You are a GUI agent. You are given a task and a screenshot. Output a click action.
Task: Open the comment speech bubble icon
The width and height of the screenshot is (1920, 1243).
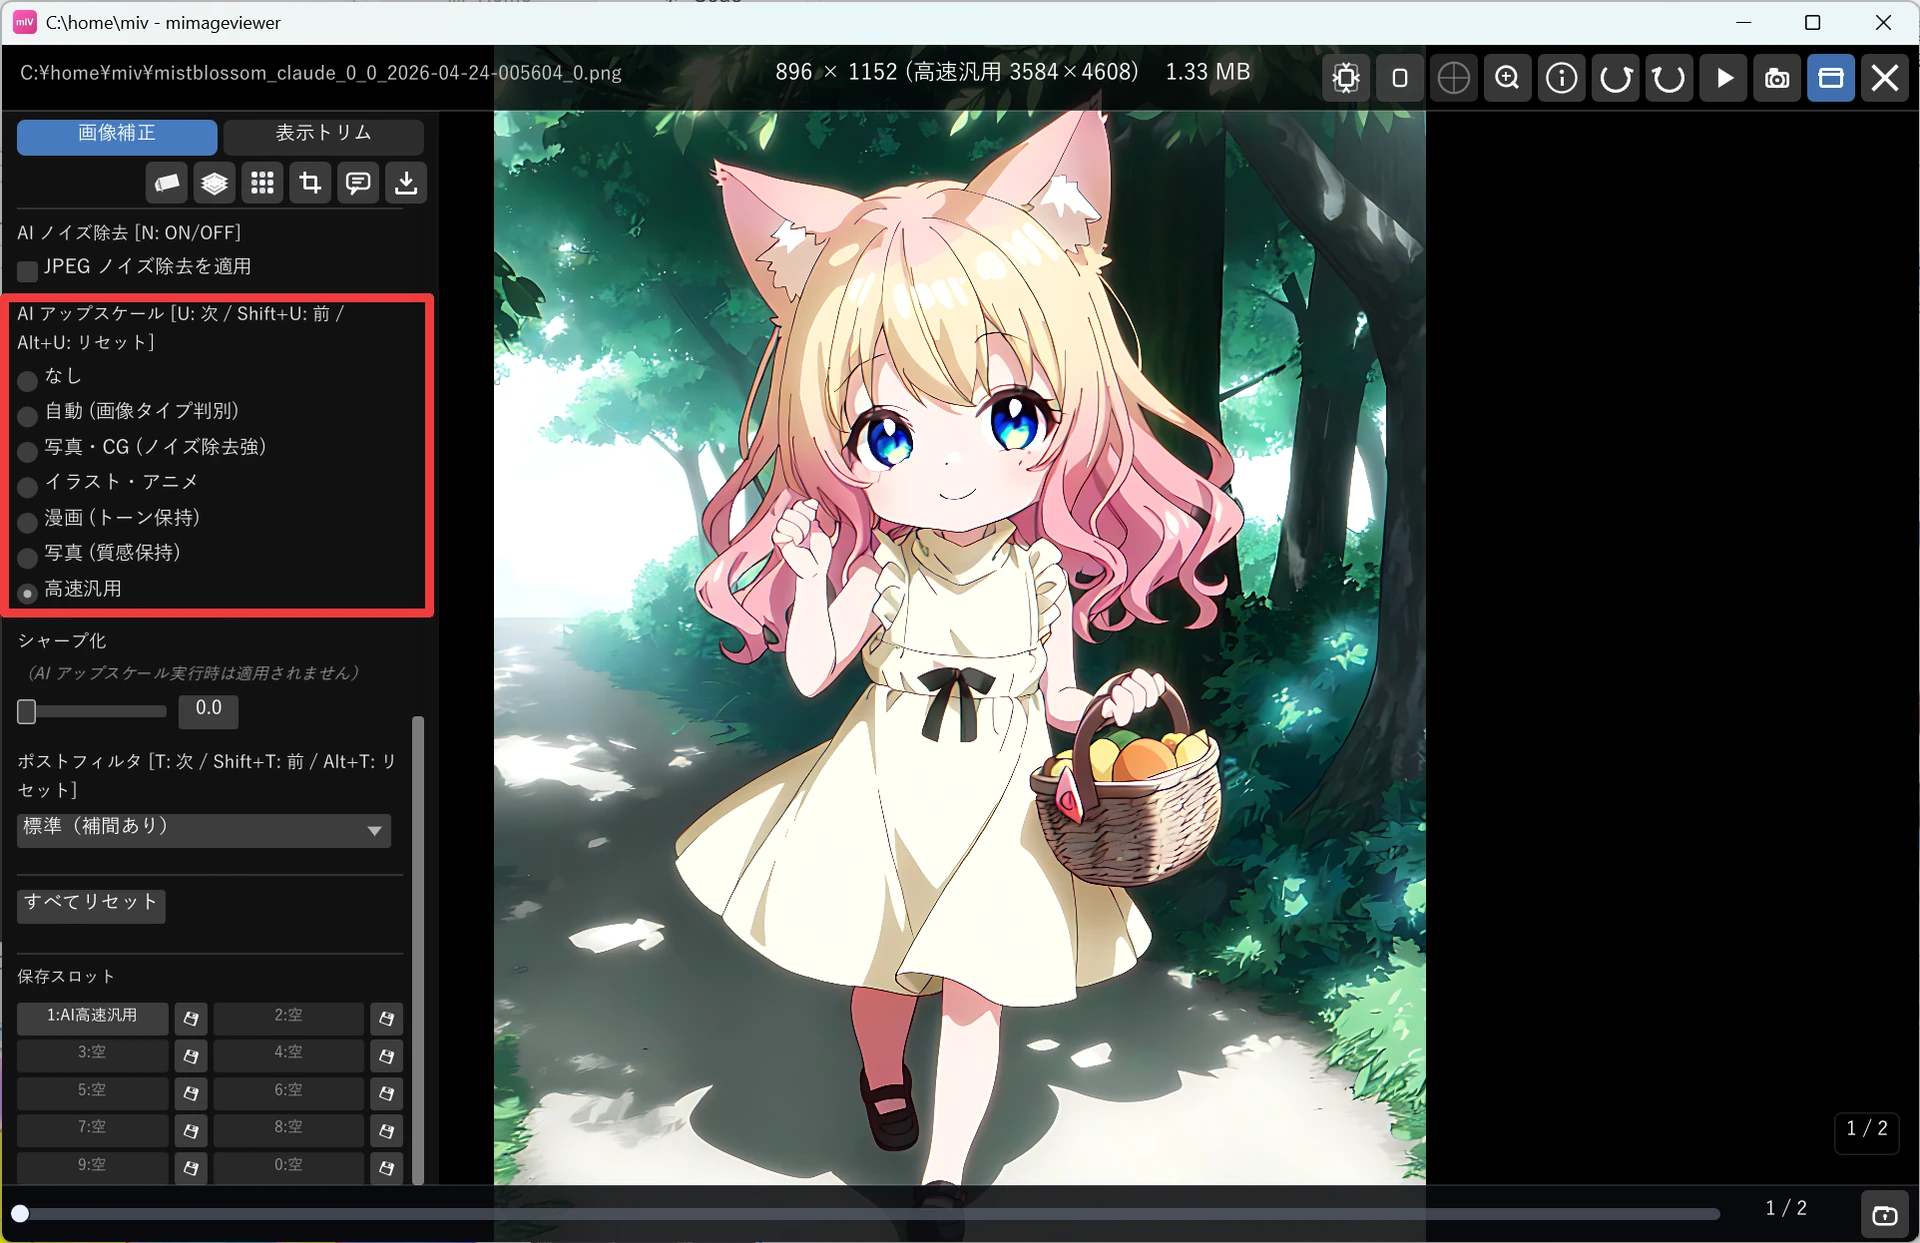(x=358, y=183)
